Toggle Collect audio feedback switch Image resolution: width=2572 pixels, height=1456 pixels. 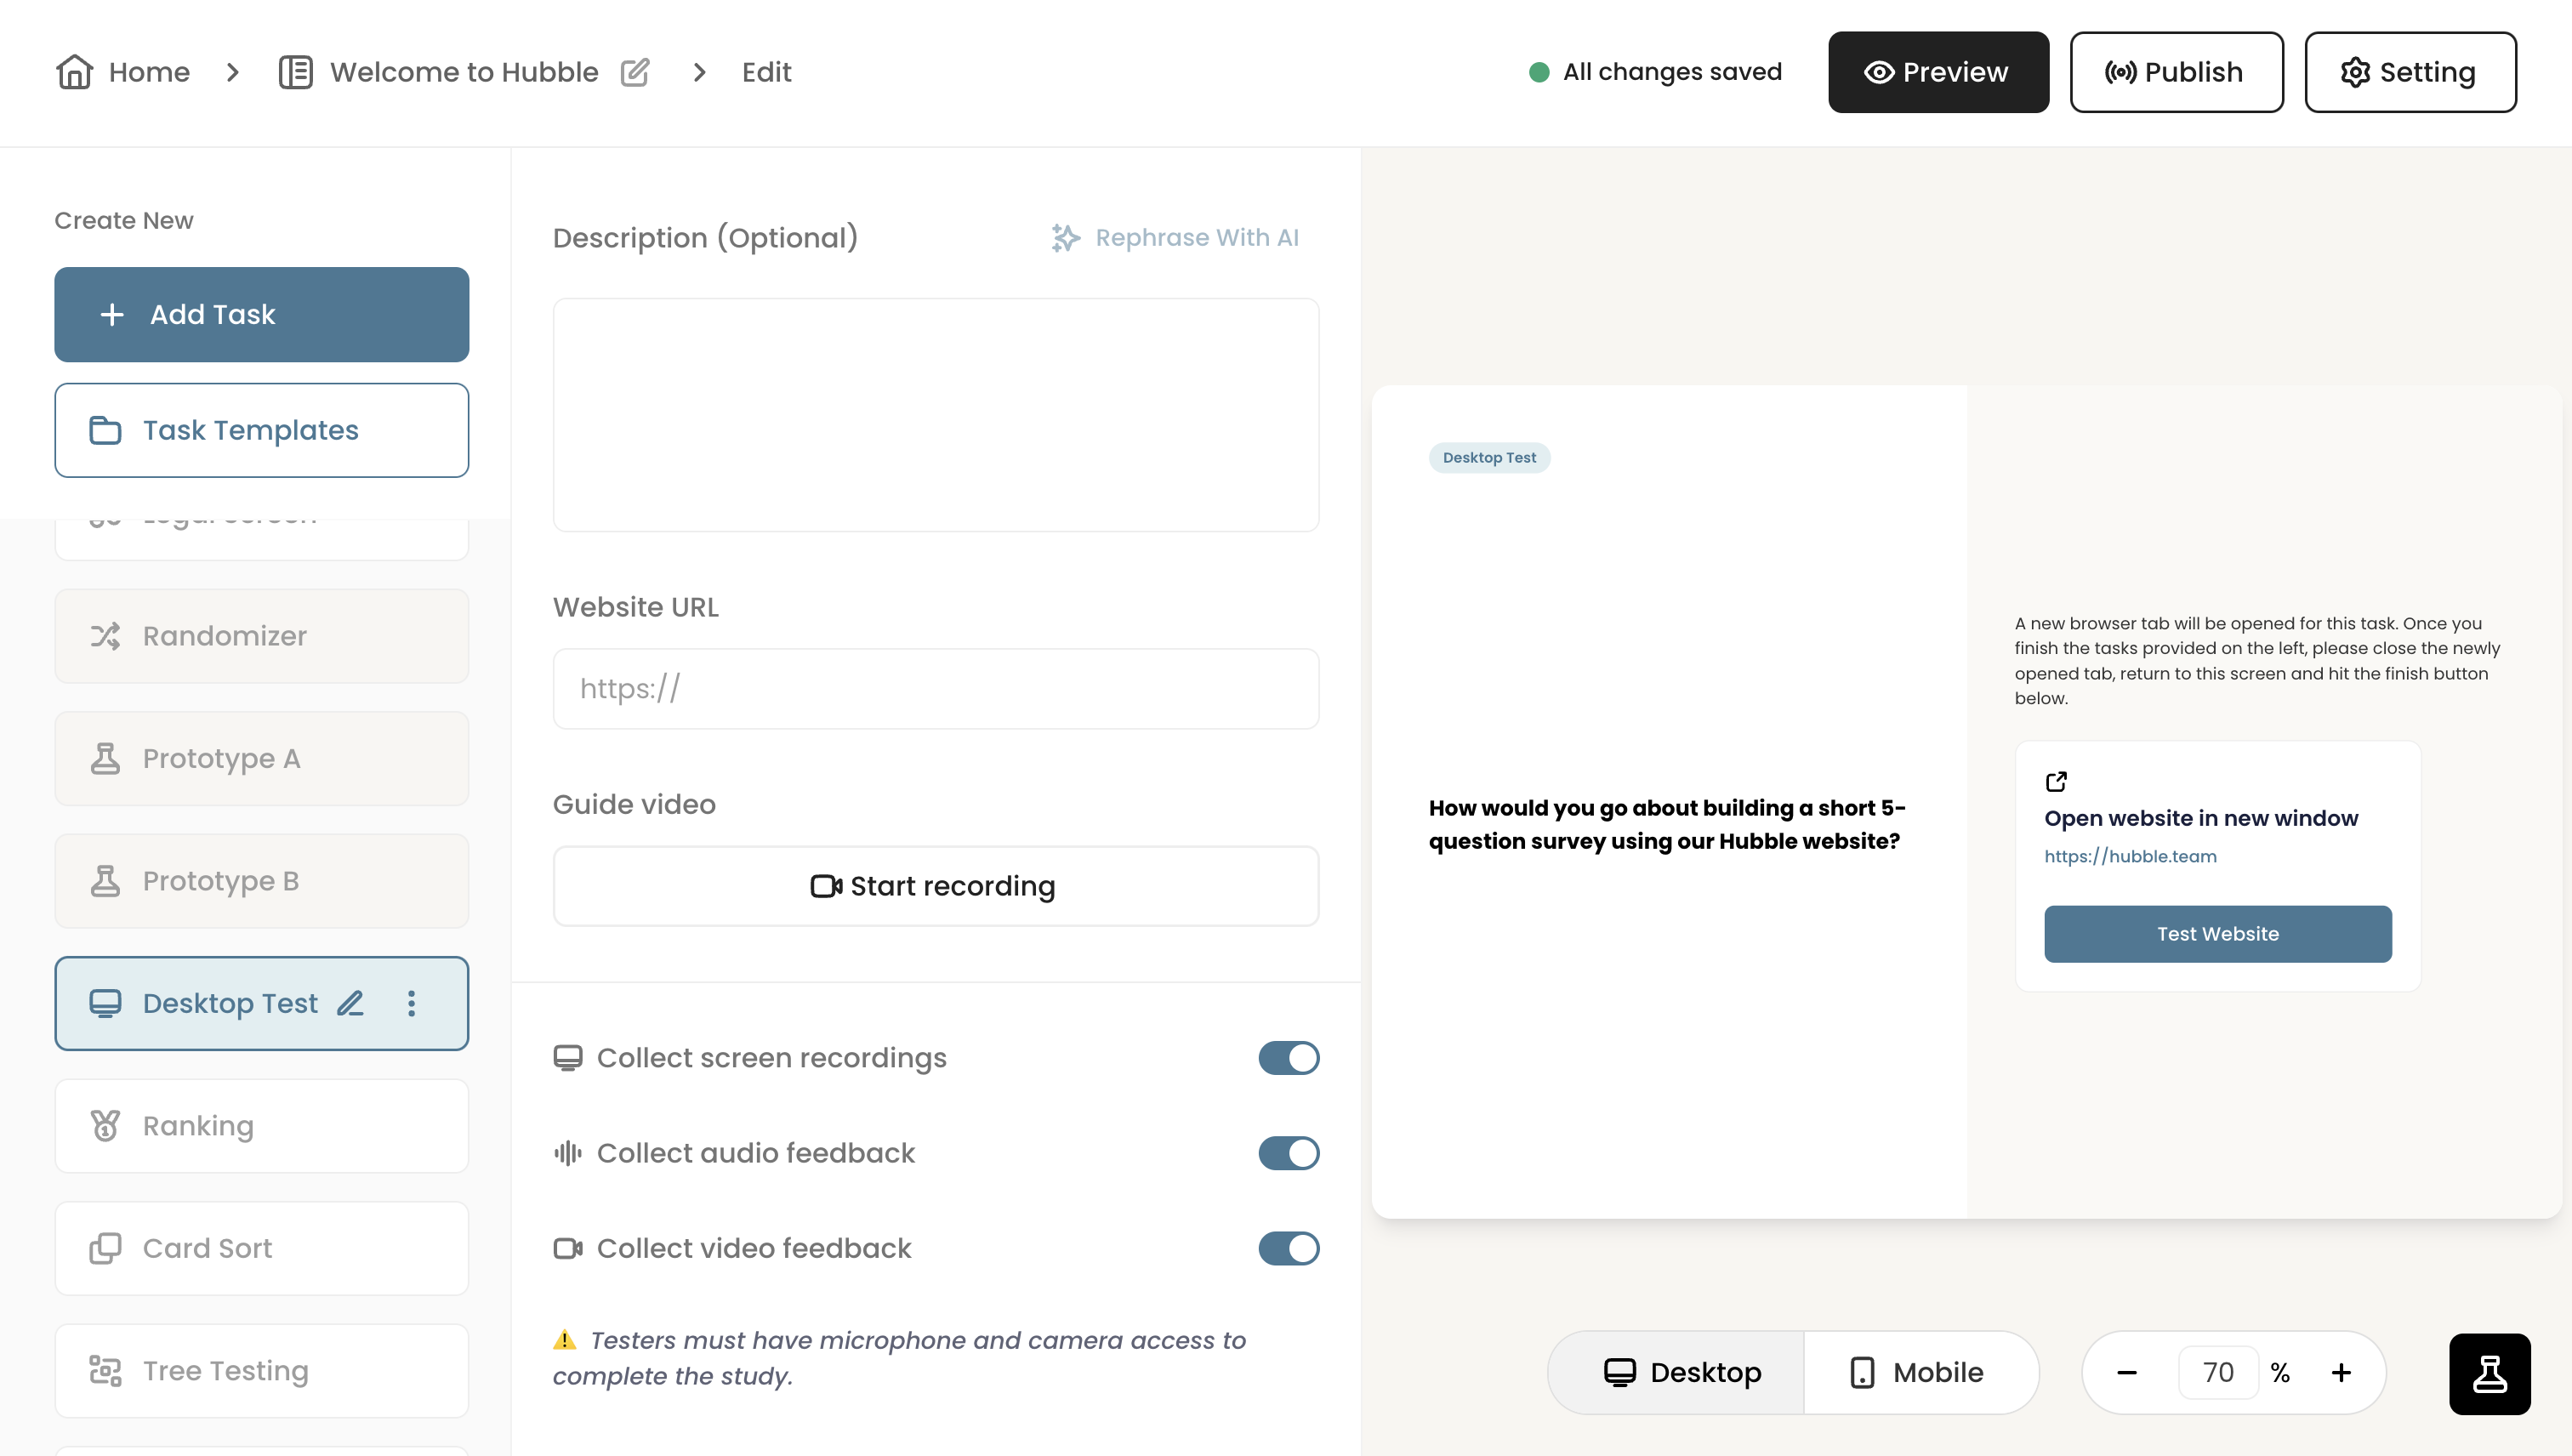coord(1289,1153)
